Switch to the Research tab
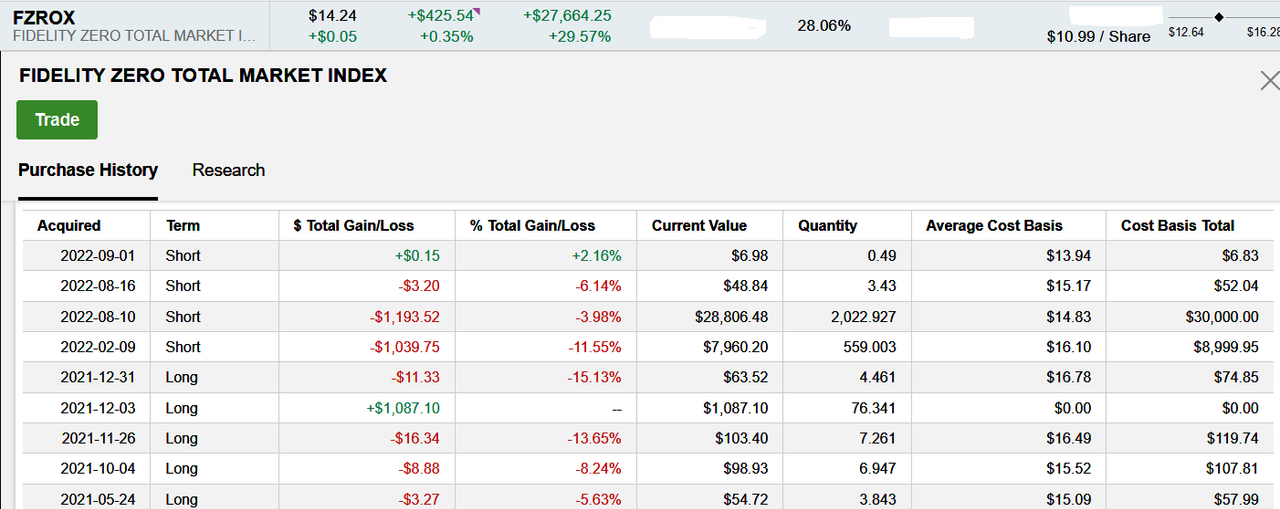1280x509 pixels. click(228, 170)
